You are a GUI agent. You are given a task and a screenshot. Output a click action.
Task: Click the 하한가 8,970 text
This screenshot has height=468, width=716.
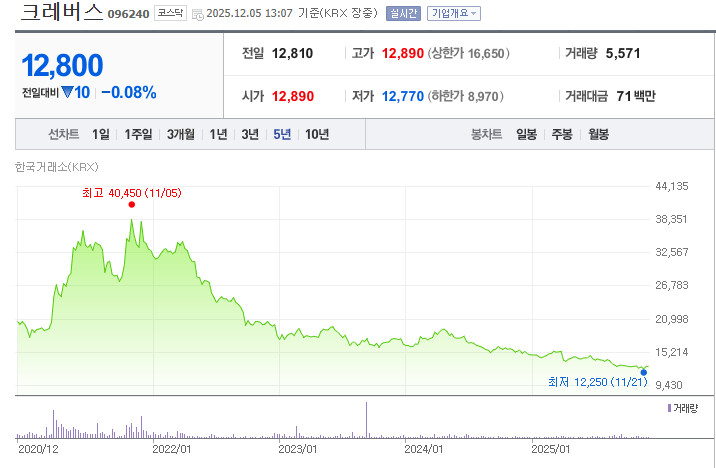(466, 96)
